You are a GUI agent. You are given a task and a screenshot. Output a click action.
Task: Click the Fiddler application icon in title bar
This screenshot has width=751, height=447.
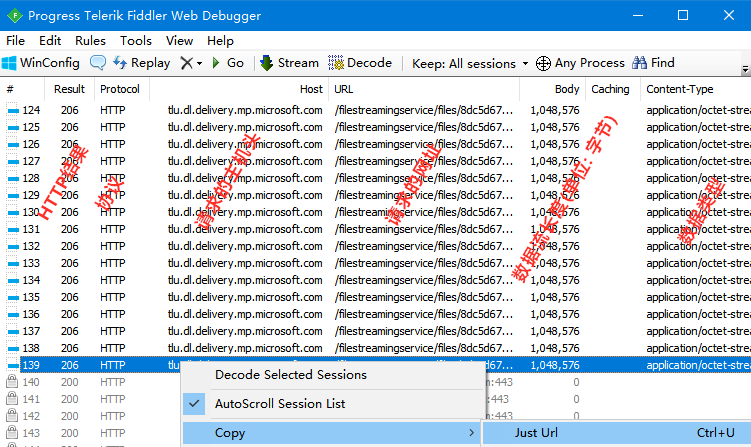[x=15, y=16]
